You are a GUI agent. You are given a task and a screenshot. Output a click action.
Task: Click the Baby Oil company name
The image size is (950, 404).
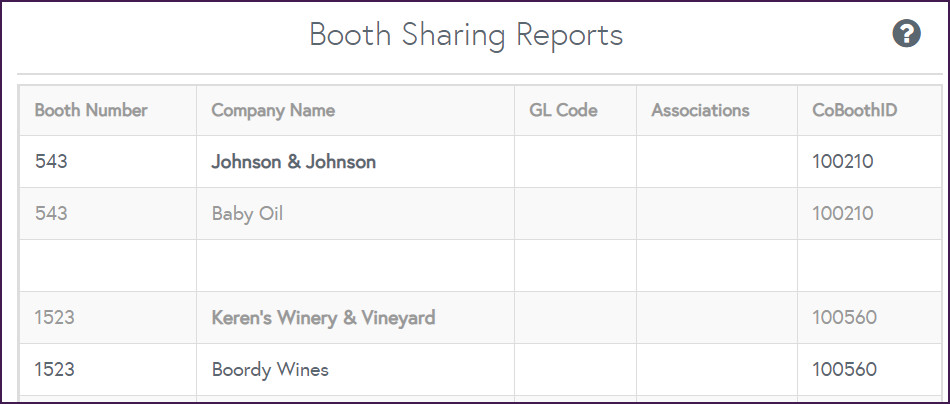[247, 214]
